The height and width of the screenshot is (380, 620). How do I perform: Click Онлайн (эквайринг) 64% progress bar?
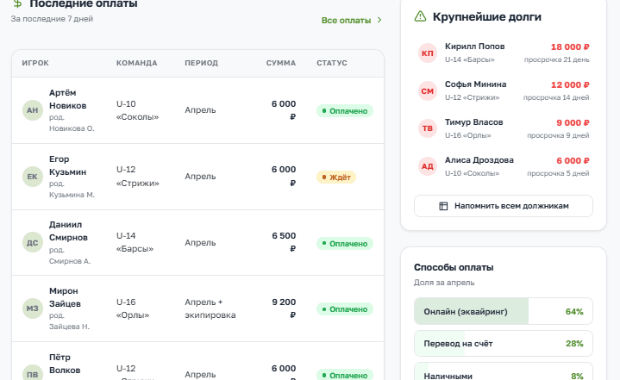click(503, 312)
